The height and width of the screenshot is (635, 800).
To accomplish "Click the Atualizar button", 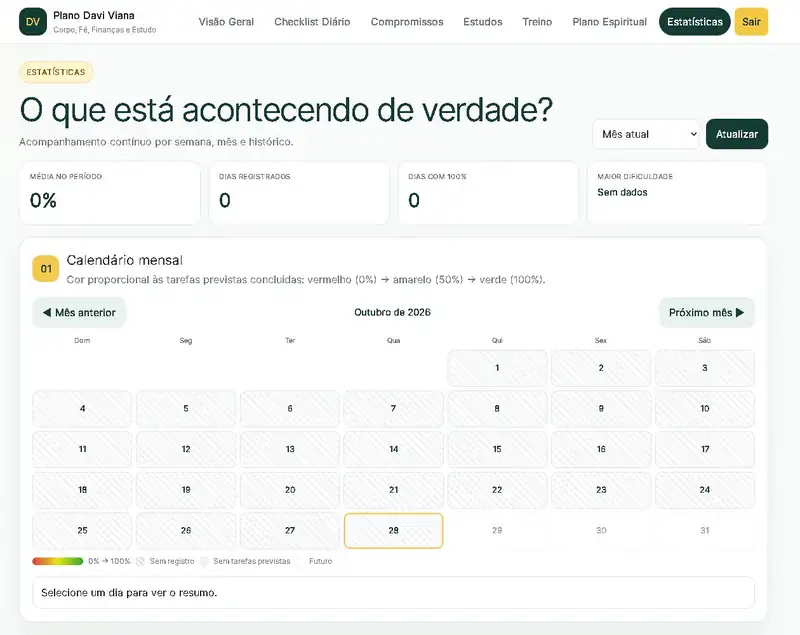I will pyautogui.click(x=737, y=134).
